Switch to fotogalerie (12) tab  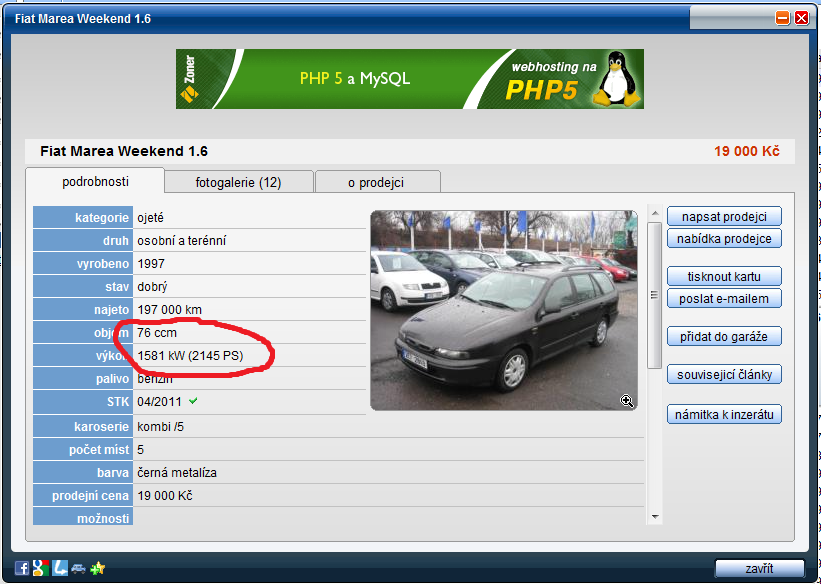click(238, 182)
